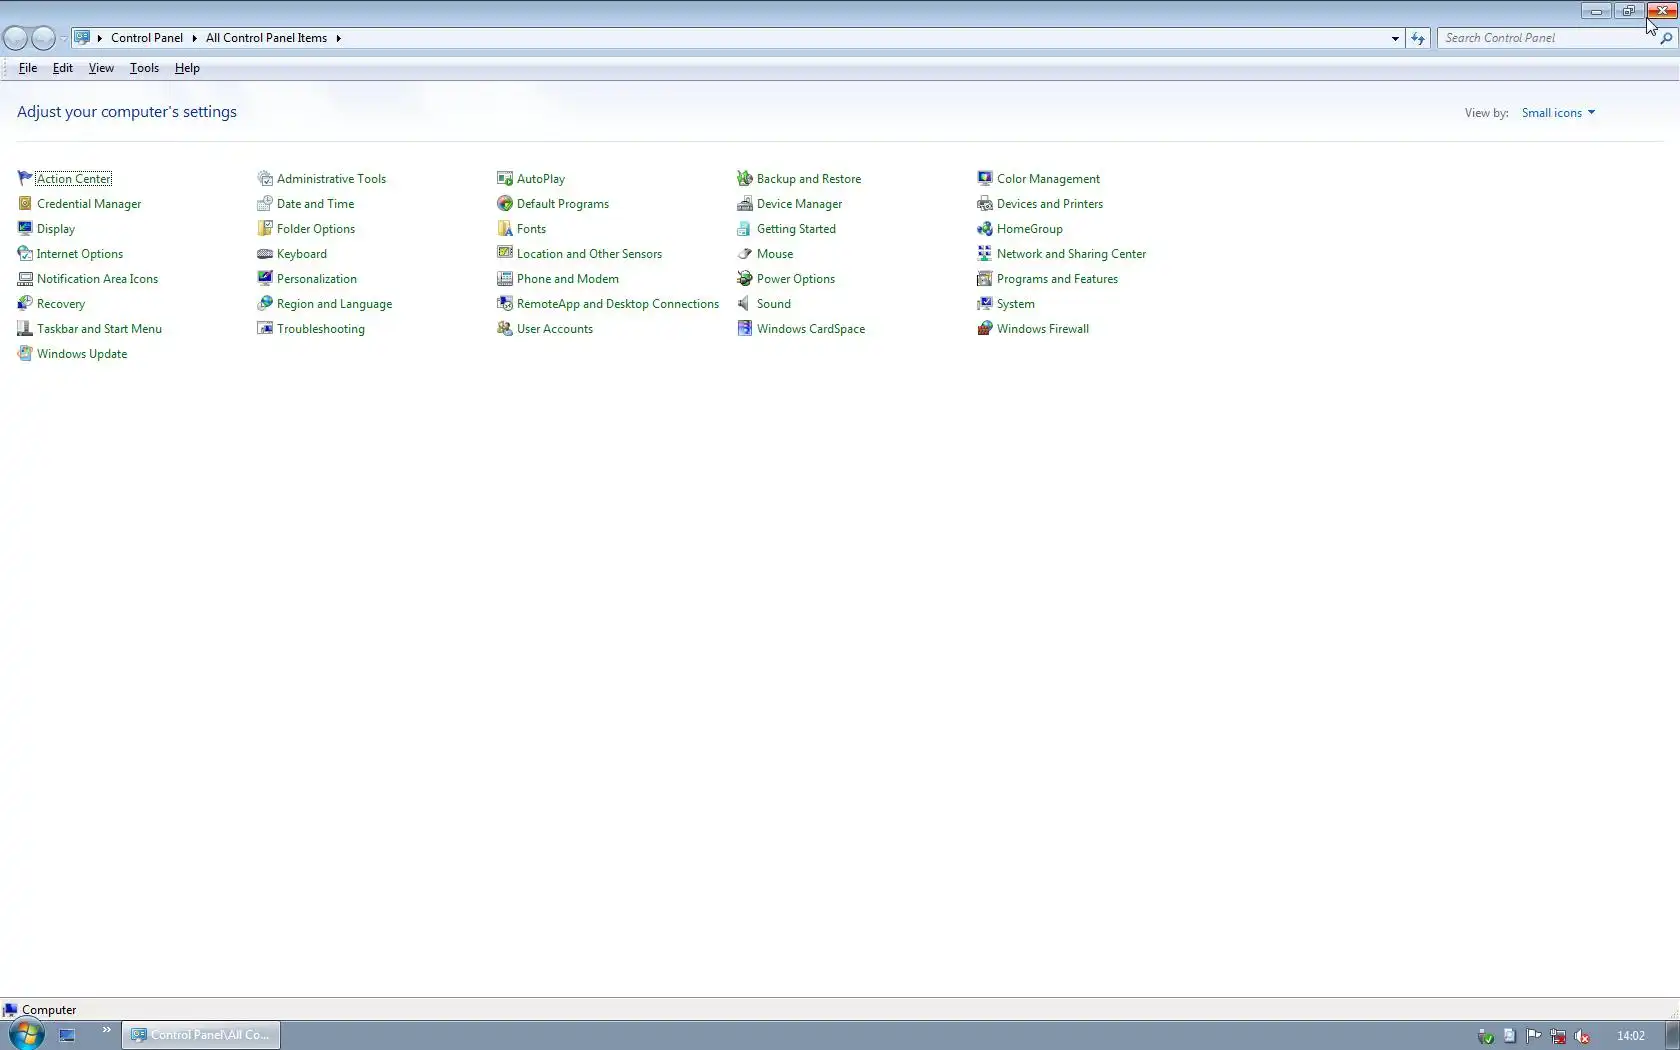Screen dimensions: 1680x1050
Task: Click the Internet Options icon
Action: (25, 253)
